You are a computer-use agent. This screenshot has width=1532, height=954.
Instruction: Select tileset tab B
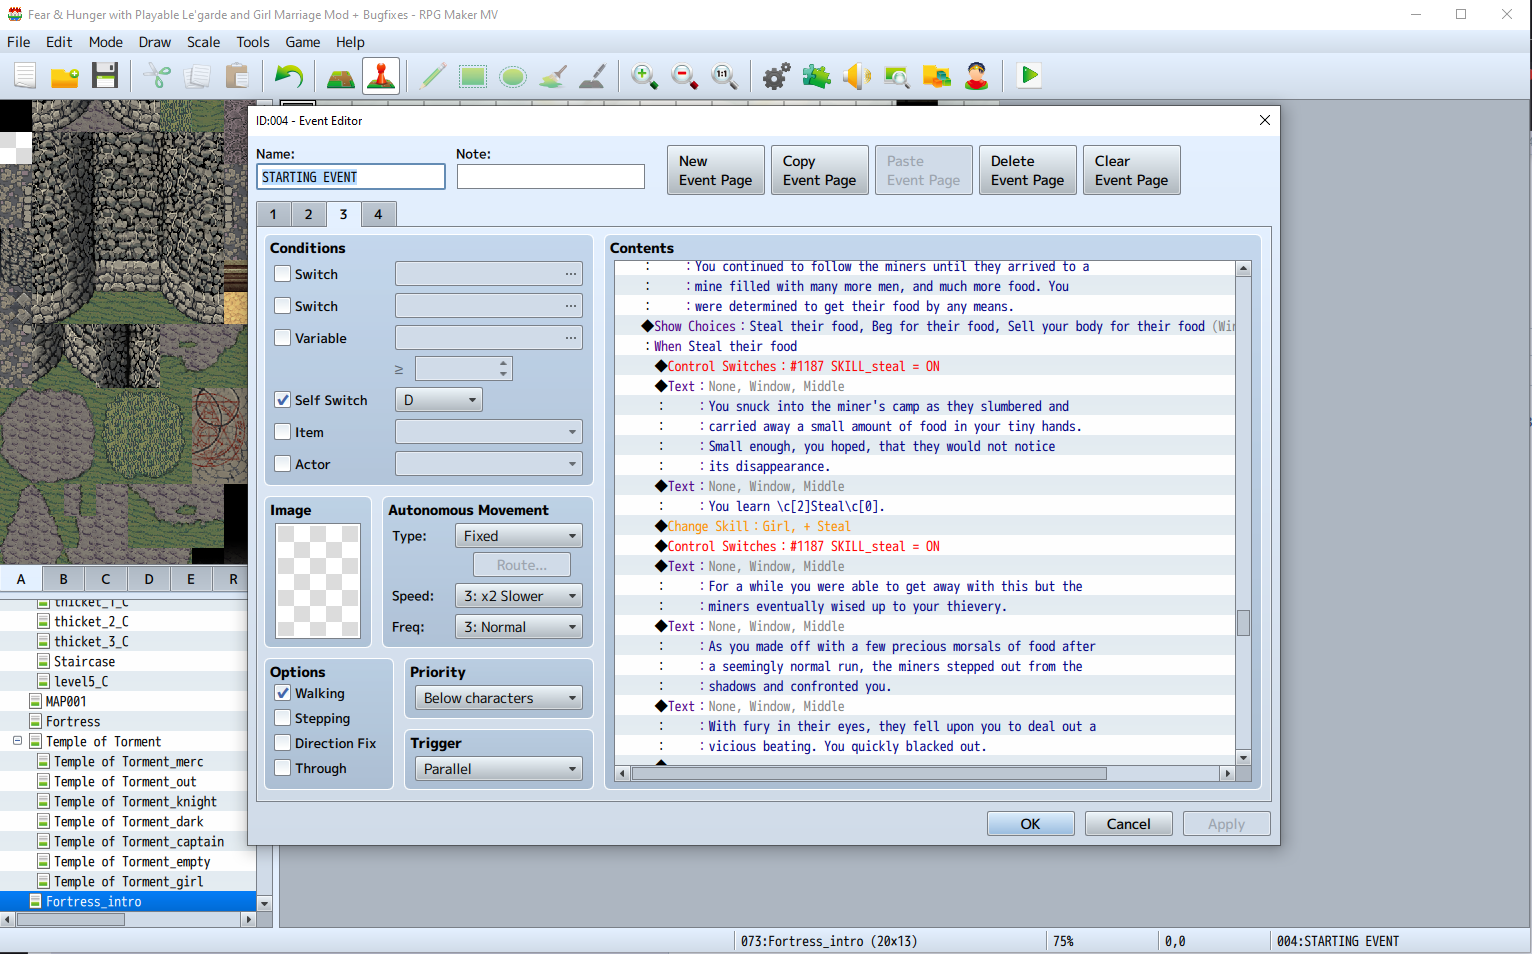[63, 578]
